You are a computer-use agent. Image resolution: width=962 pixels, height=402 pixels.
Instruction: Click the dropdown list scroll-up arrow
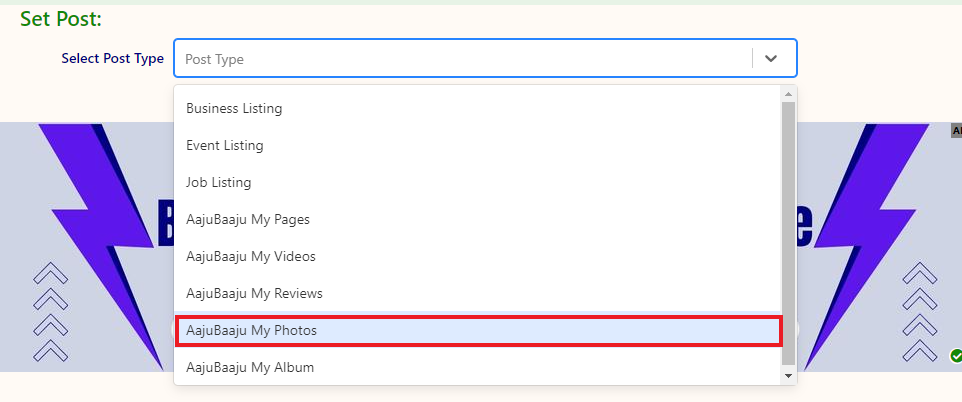pyautogui.click(x=789, y=94)
